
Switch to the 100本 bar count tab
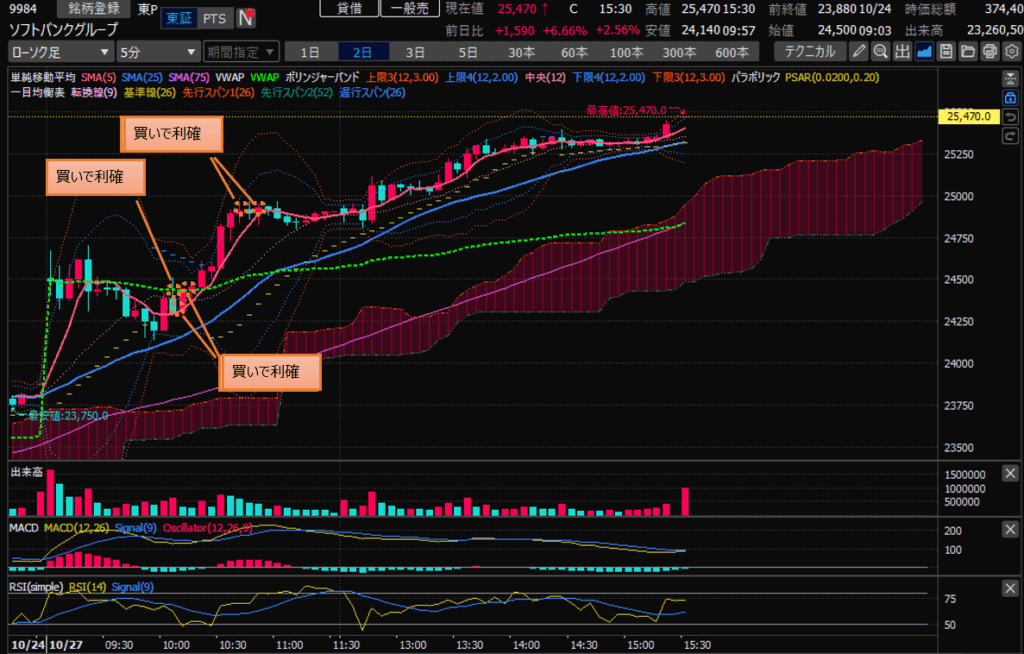coord(626,51)
